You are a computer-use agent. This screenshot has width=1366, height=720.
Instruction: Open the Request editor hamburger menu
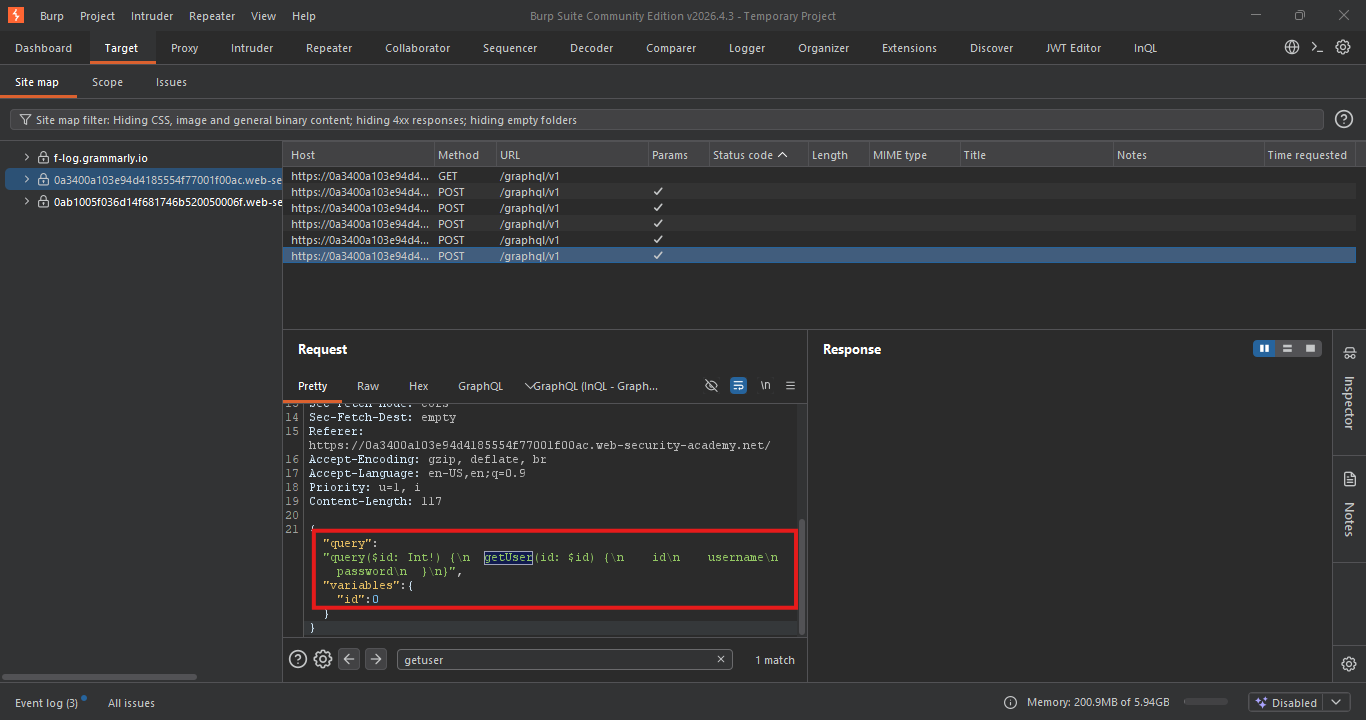pos(790,385)
